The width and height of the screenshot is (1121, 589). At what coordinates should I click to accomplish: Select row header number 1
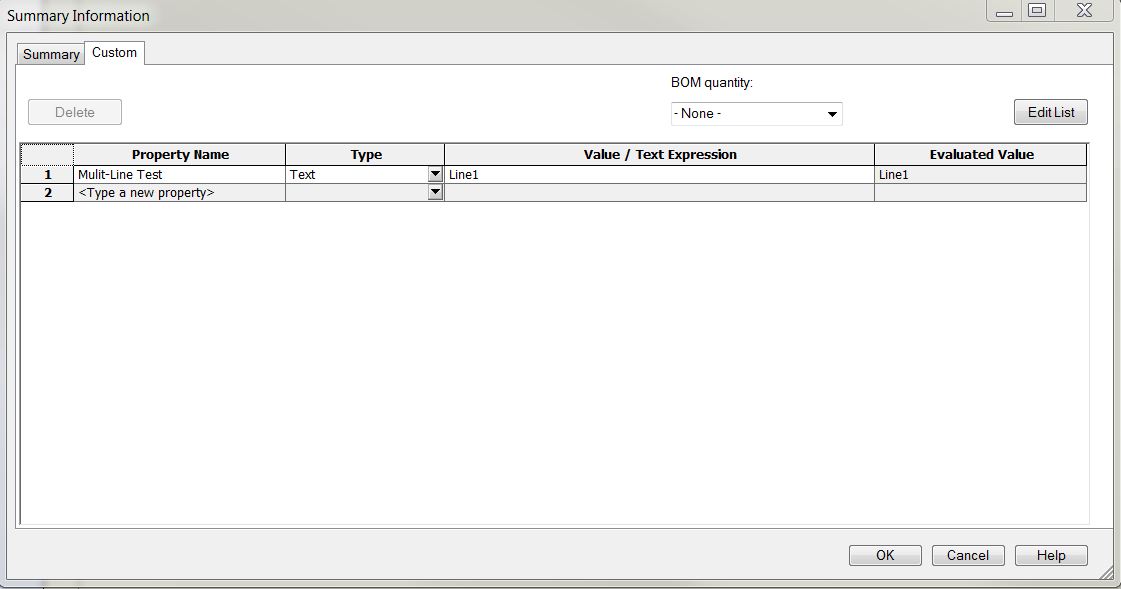click(x=47, y=174)
